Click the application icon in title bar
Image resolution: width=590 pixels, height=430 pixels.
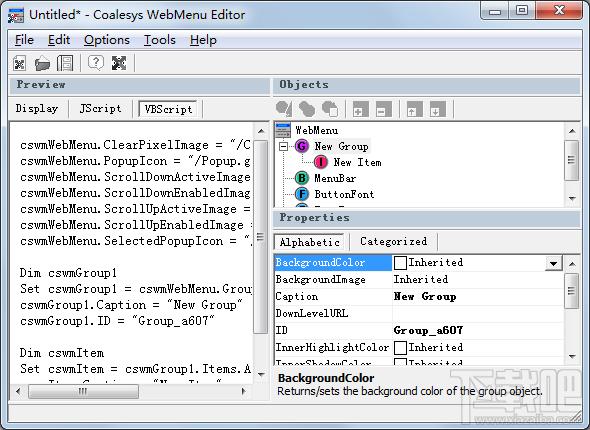click(15, 15)
